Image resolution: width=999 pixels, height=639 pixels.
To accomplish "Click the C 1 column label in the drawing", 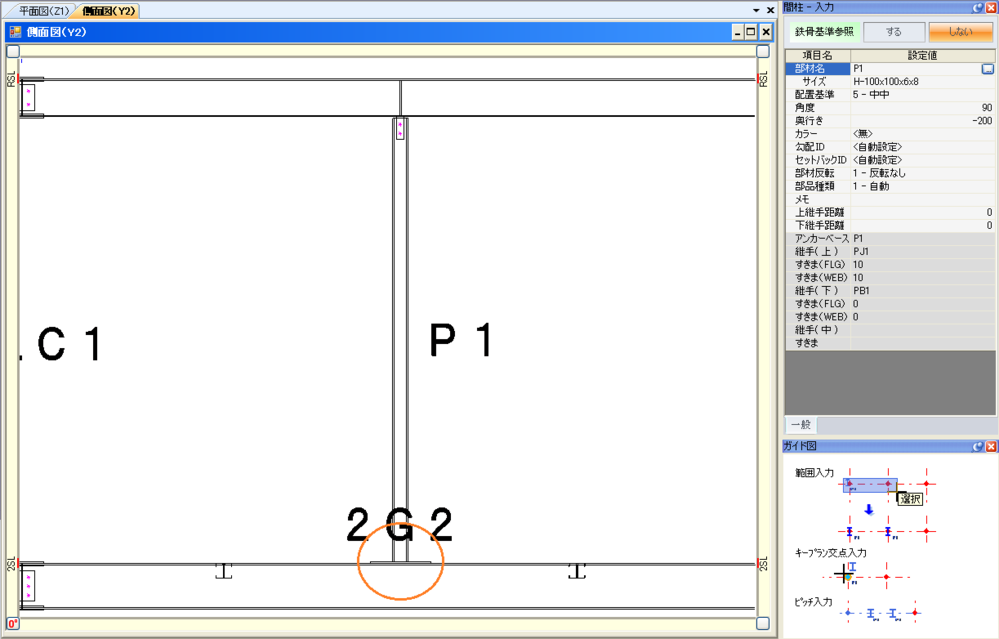I will [69, 344].
